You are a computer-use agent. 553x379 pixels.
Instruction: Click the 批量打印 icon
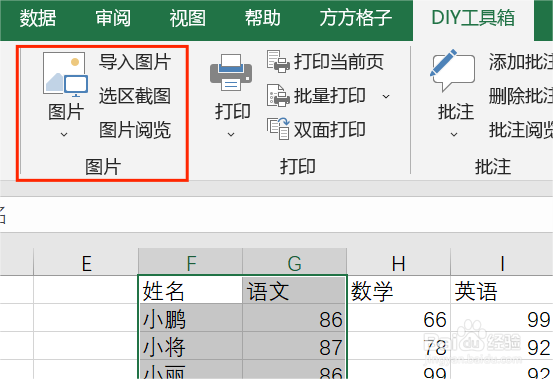[278, 96]
